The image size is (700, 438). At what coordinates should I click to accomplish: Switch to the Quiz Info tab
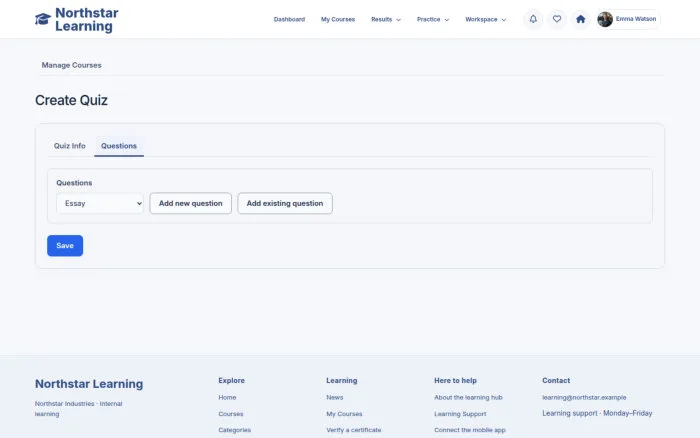point(70,146)
